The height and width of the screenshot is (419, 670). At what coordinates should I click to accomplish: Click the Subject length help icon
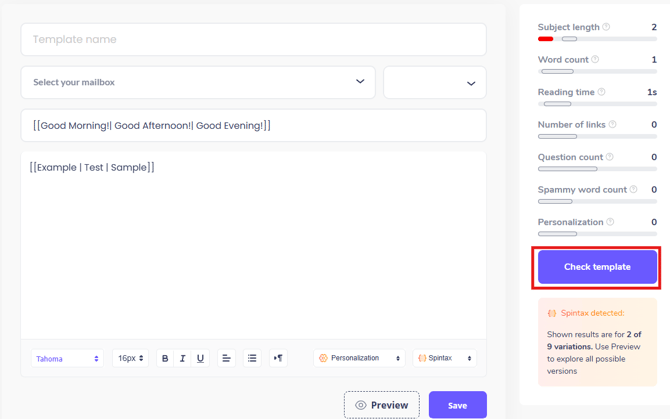click(606, 27)
